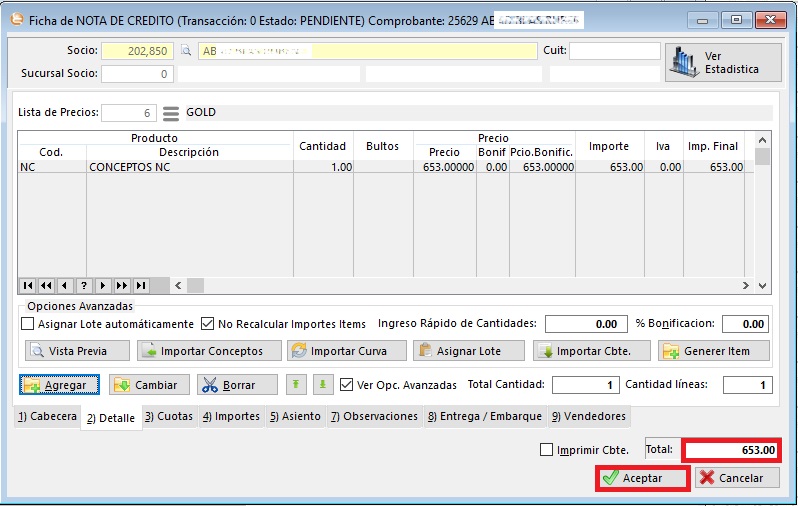Open the Observaciones tab
798x506 pixels.
(x=374, y=416)
